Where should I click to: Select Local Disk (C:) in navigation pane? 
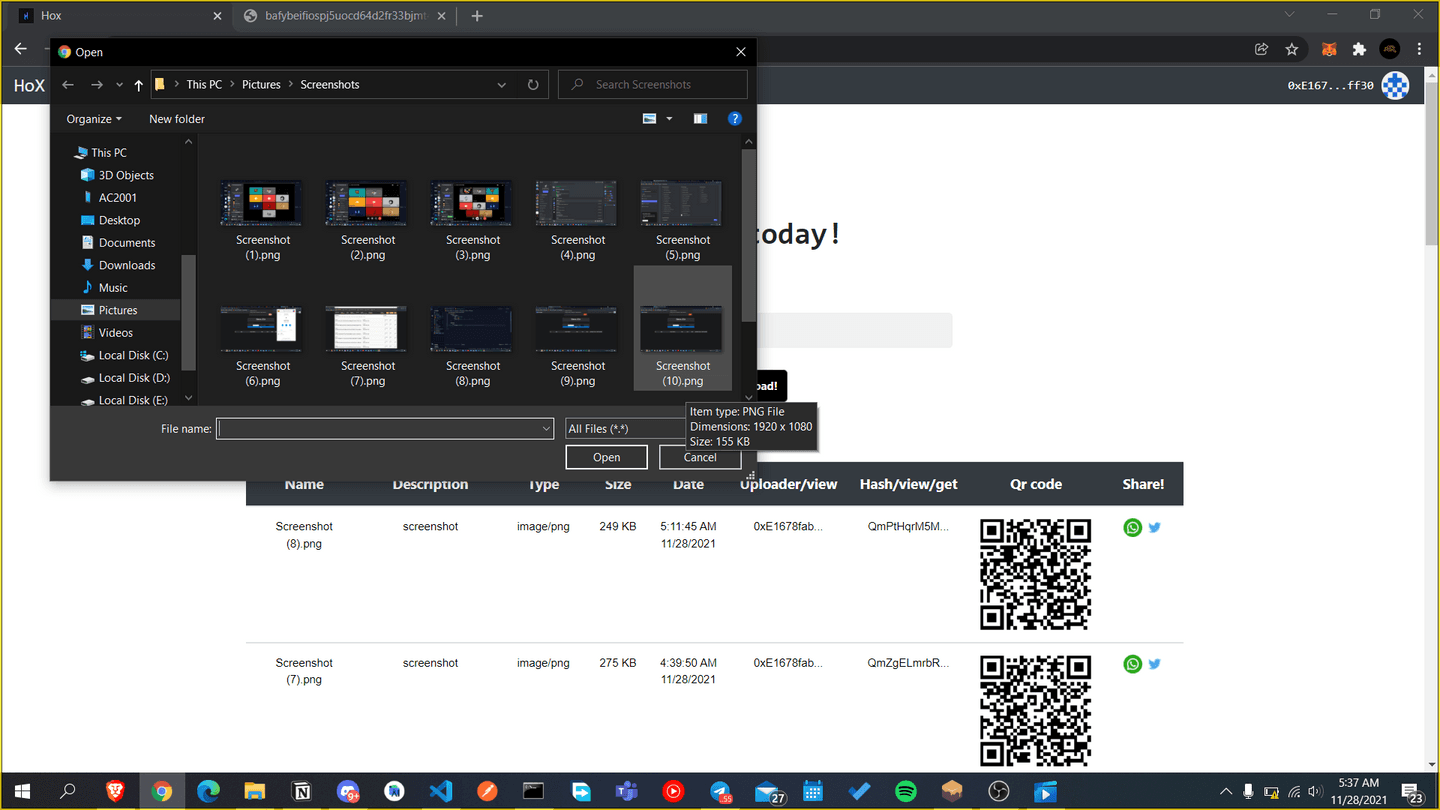[124, 355]
